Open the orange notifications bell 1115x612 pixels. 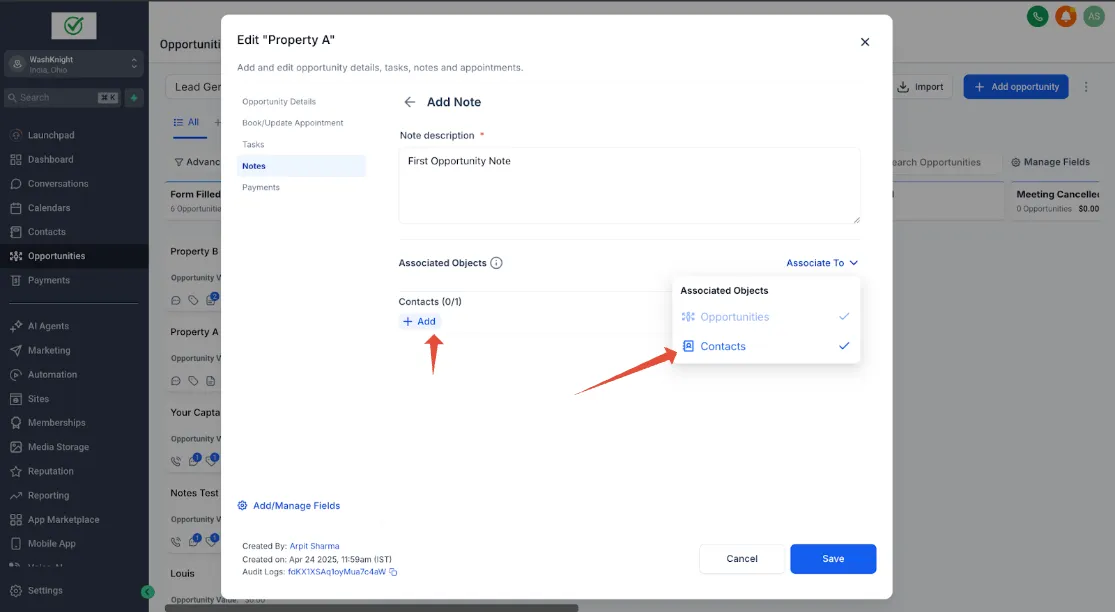pos(1065,16)
